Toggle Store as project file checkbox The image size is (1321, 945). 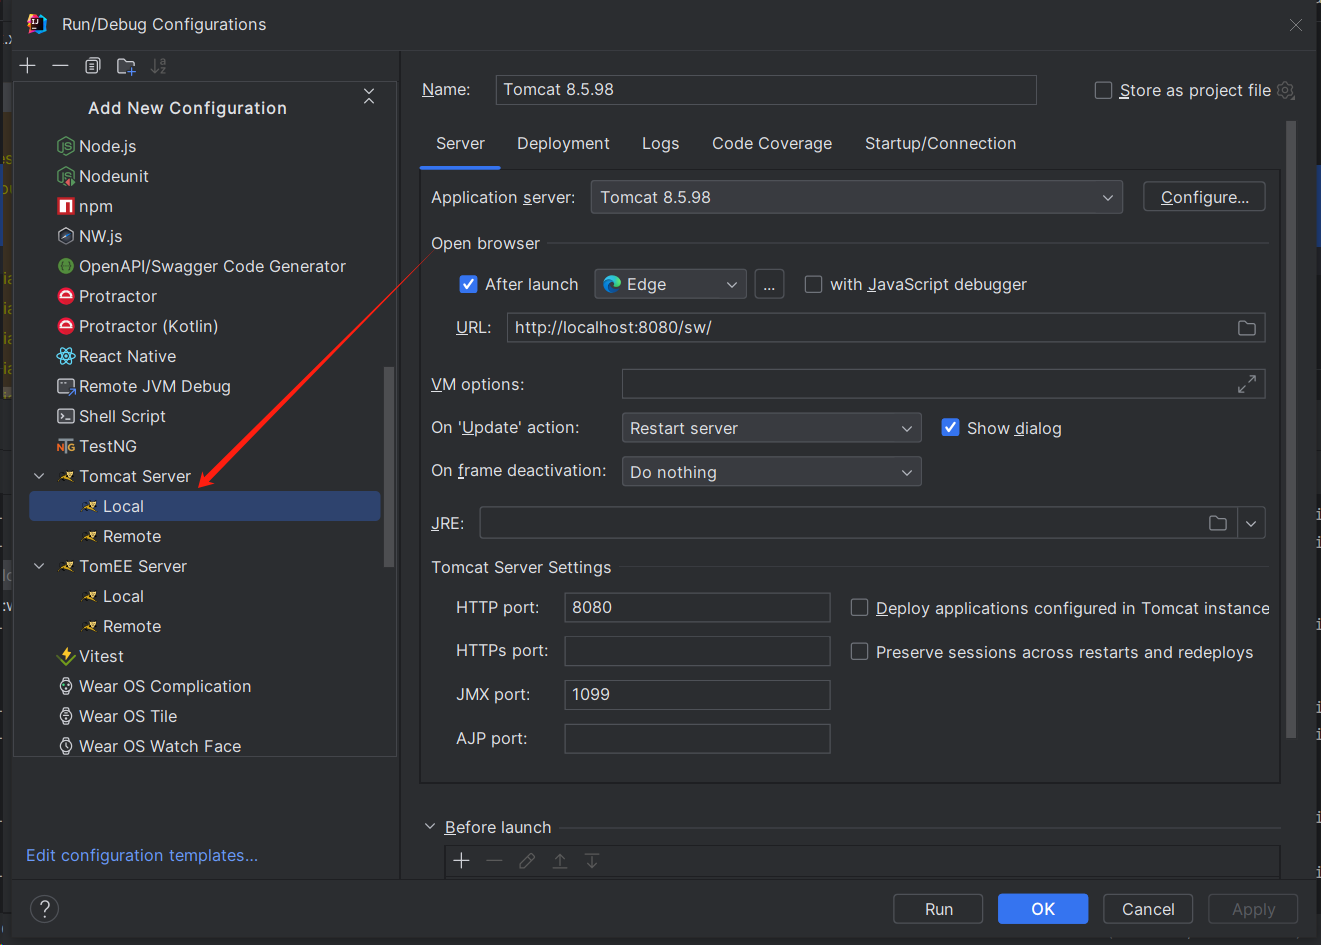1103,90
